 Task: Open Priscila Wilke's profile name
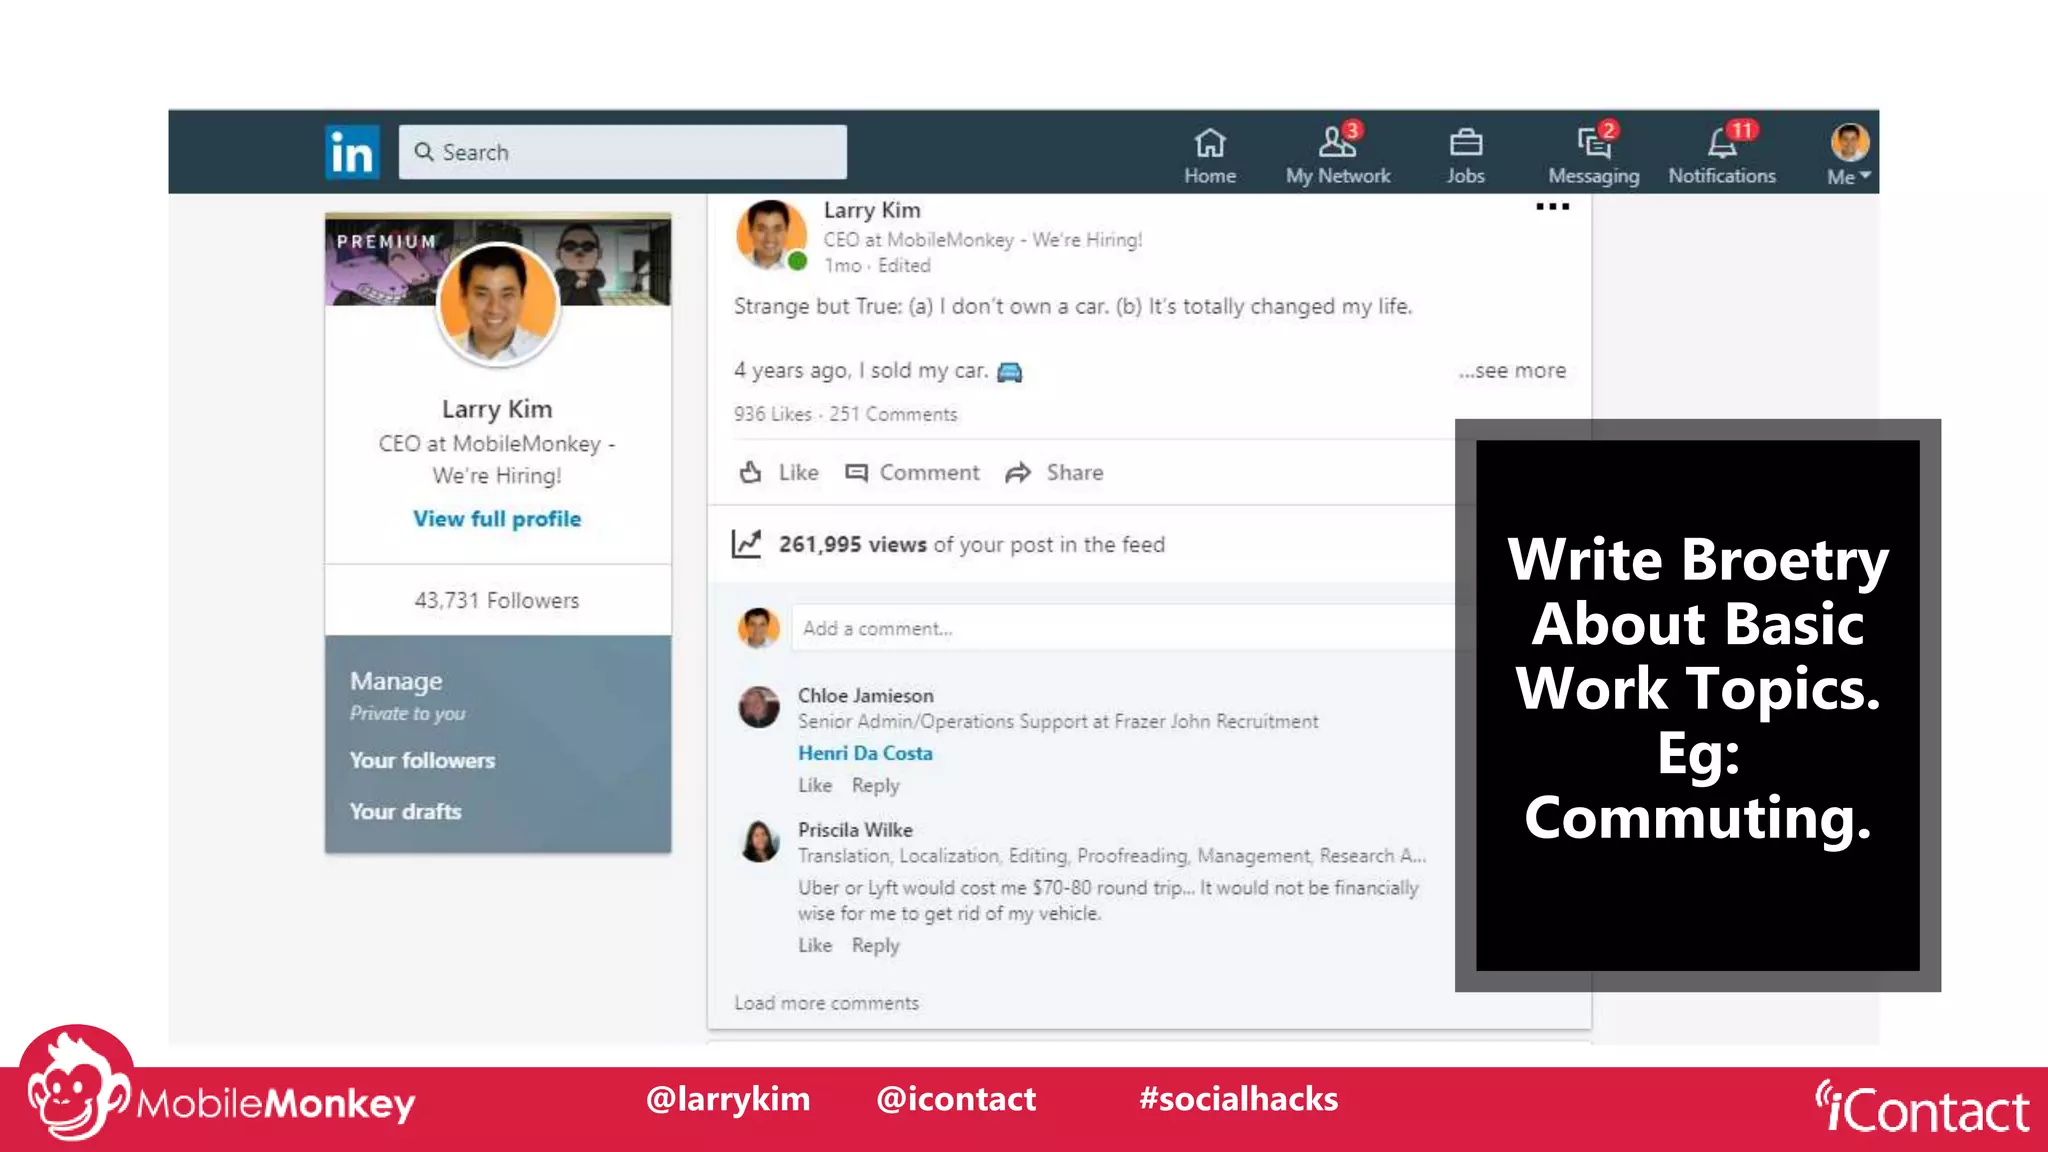click(x=855, y=829)
